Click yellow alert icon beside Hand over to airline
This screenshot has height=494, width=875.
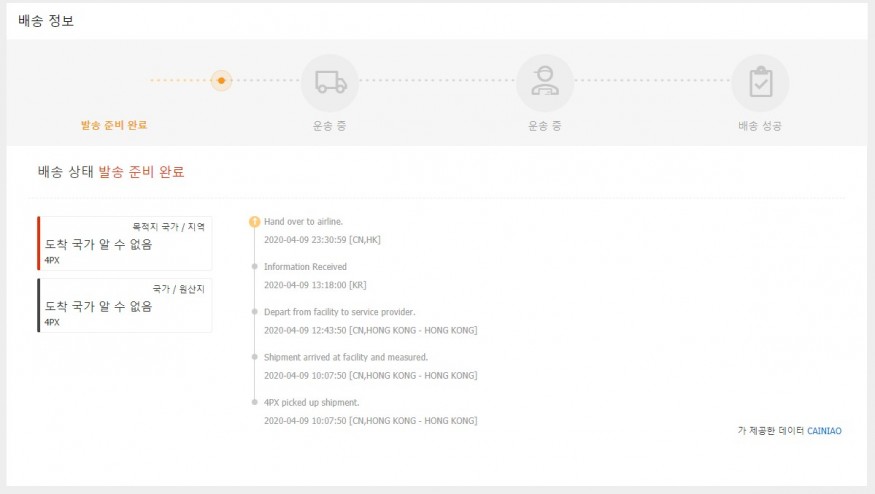(254, 221)
